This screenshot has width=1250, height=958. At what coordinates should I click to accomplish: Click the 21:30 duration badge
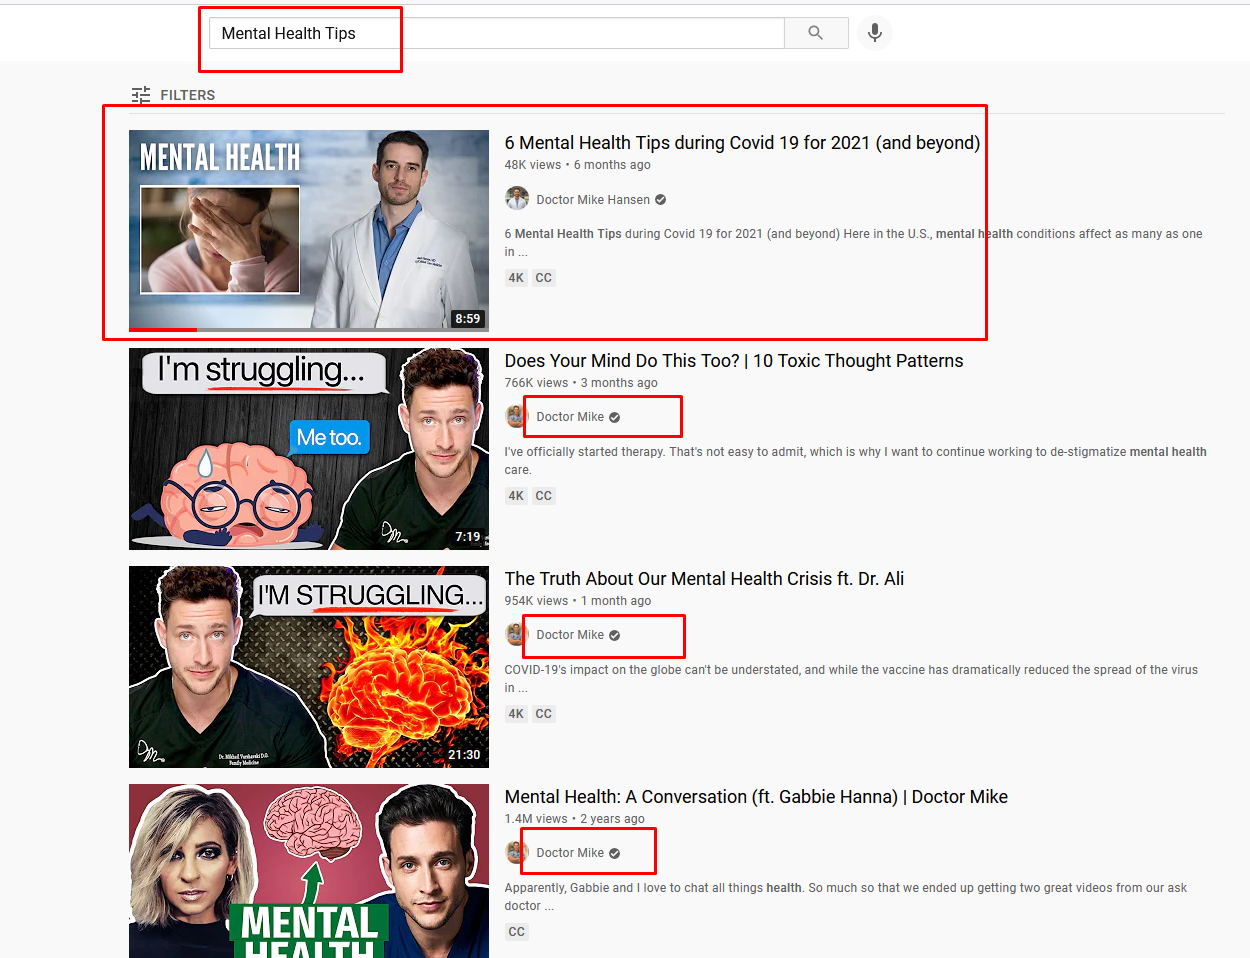coord(464,755)
